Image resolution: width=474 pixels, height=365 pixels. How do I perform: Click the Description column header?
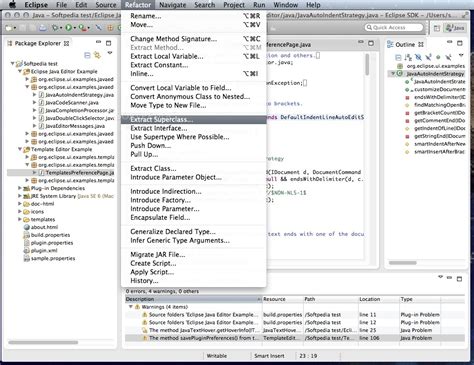click(193, 299)
